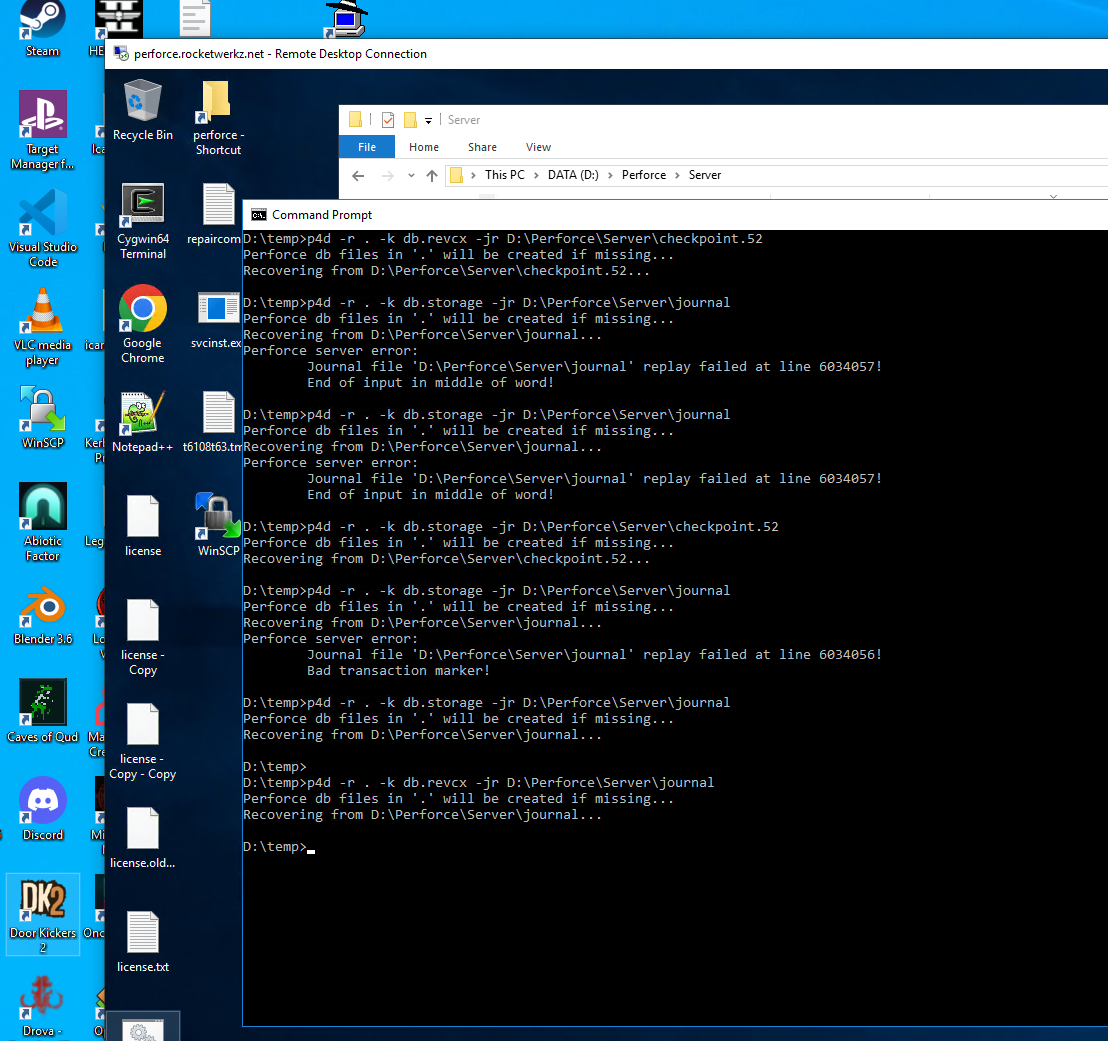
Task: Click Command Prompt window system icon
Action: 259,215
